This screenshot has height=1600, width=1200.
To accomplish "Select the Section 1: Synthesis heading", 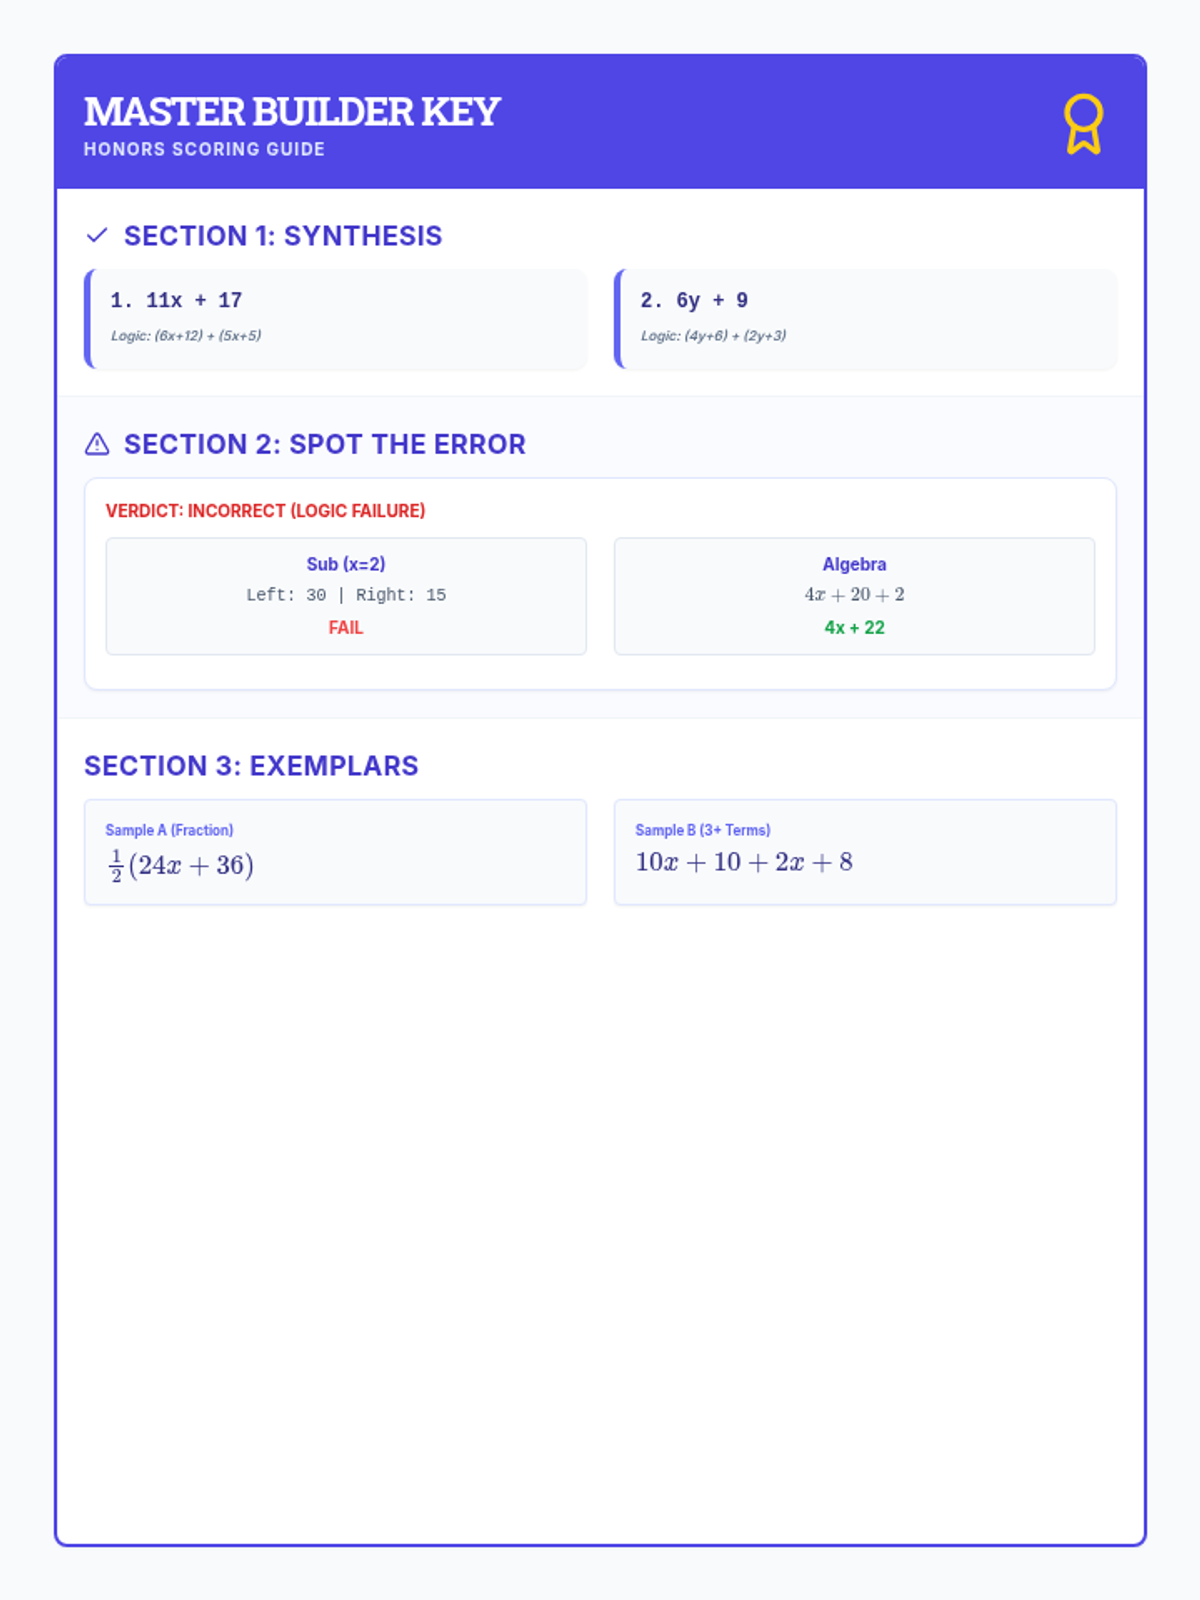I will click(283, 236).
